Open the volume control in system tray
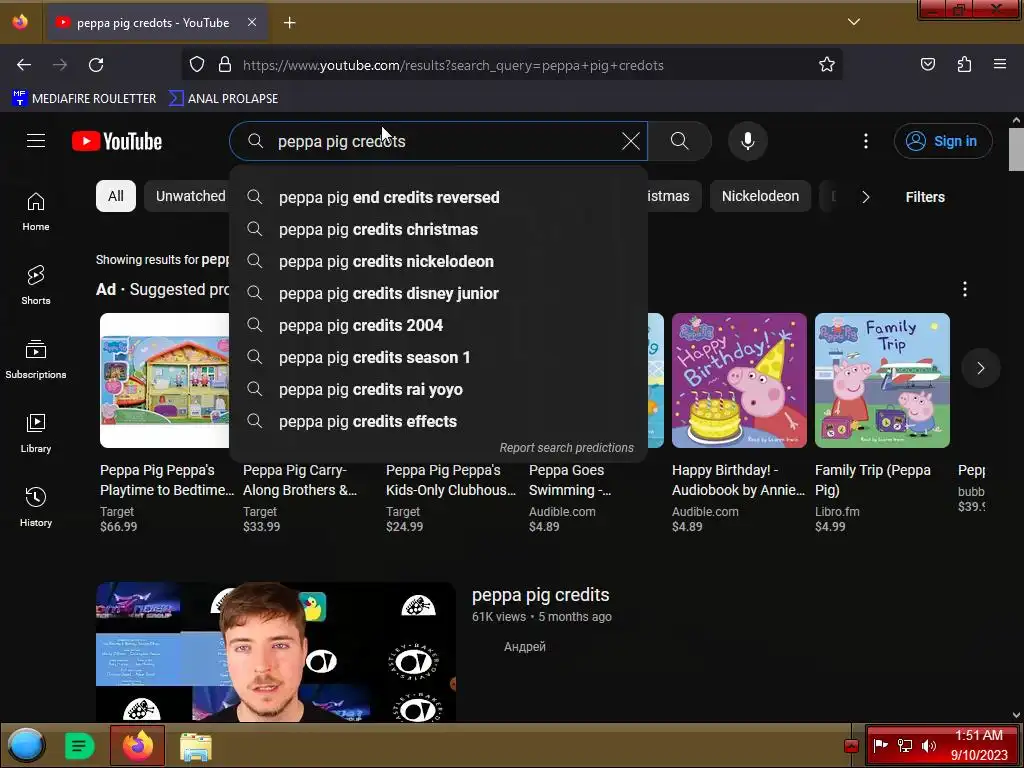 point(929,745)
